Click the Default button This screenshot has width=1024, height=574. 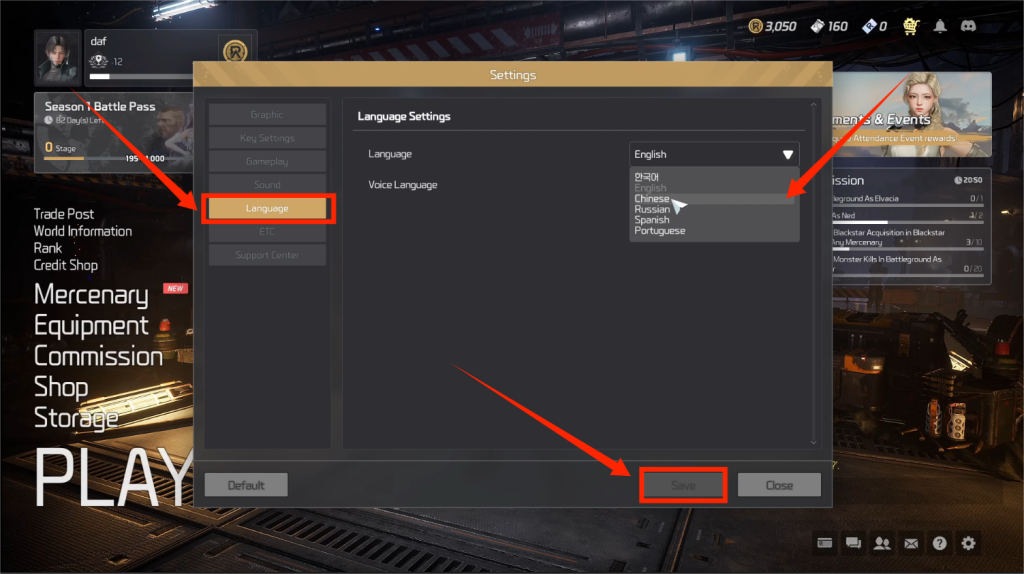click(246, 485)
